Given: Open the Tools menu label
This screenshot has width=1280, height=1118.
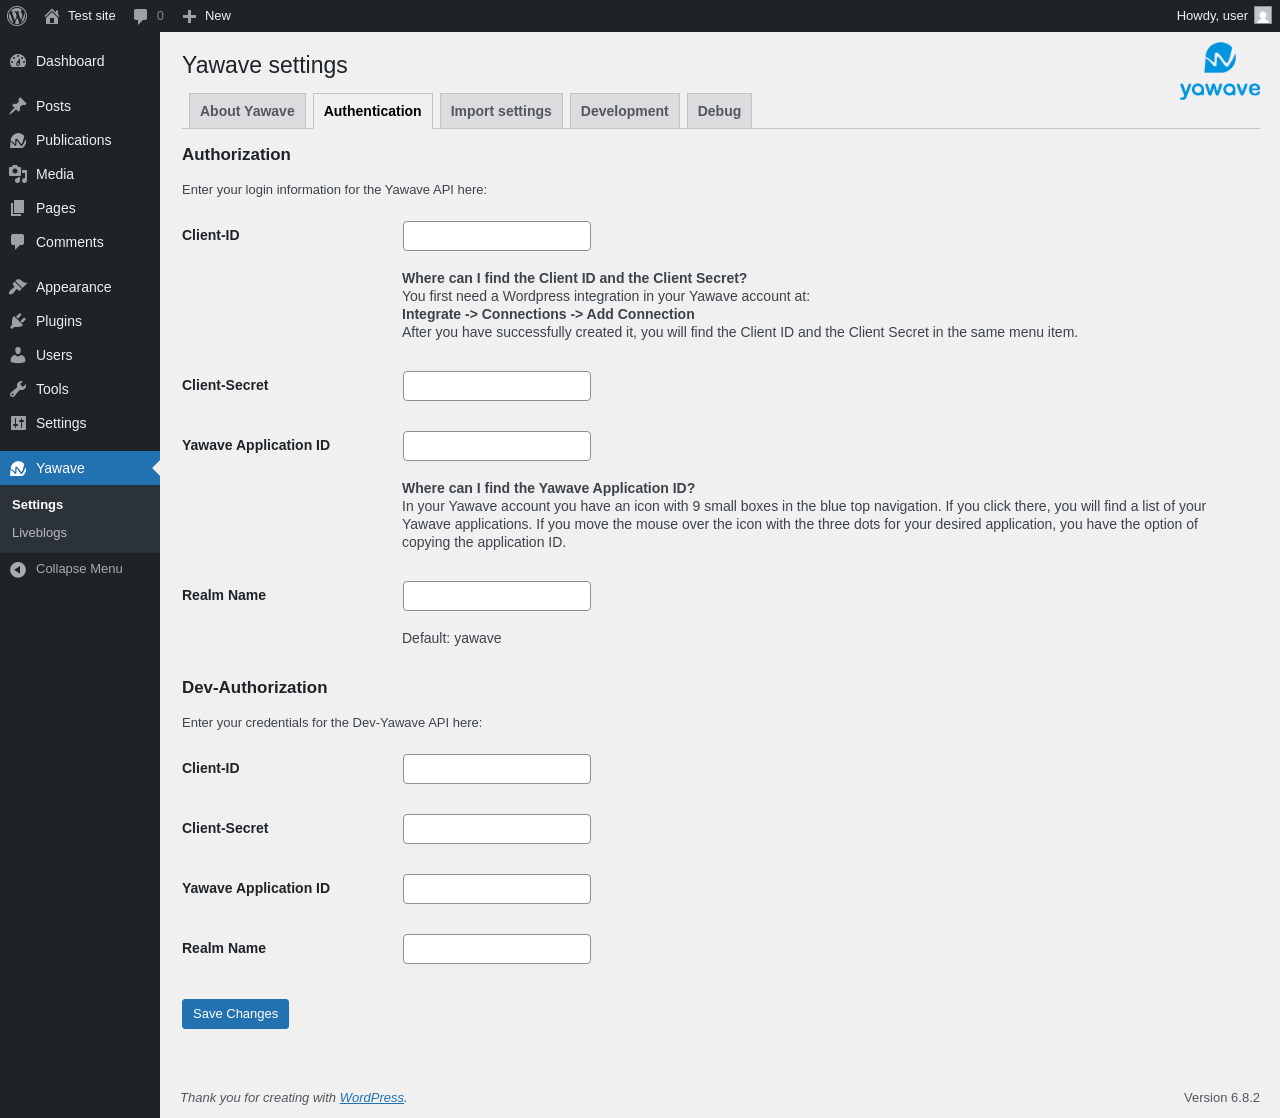Looking at the screenshot, I should (52, 389).
